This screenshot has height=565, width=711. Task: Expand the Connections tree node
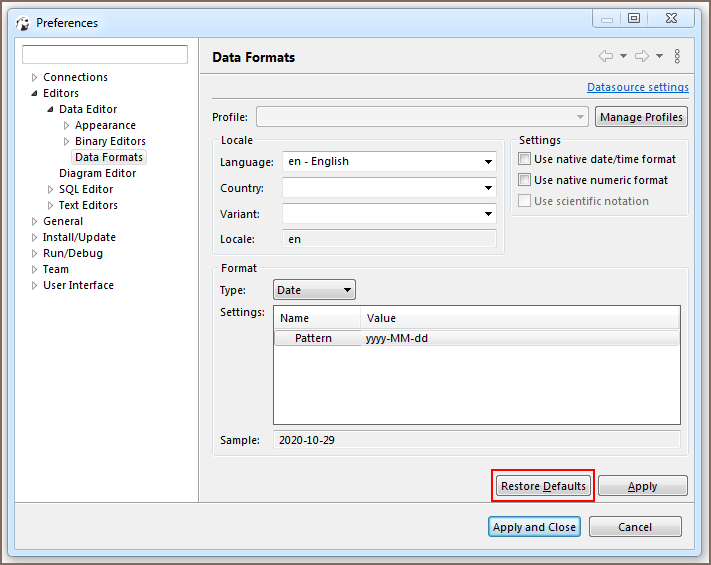click(34, 77)
